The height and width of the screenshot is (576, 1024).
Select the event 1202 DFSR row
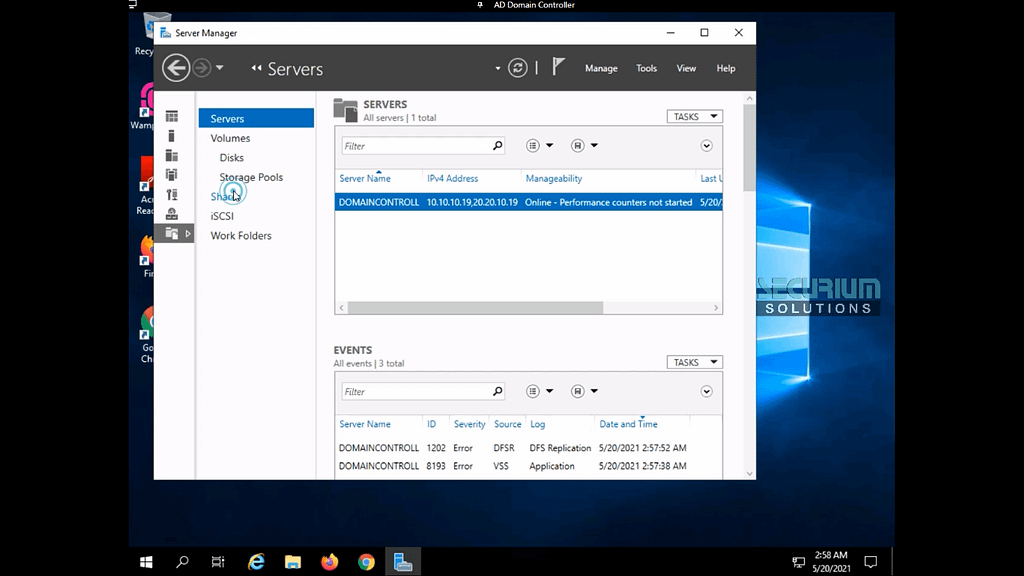[528, 448]
